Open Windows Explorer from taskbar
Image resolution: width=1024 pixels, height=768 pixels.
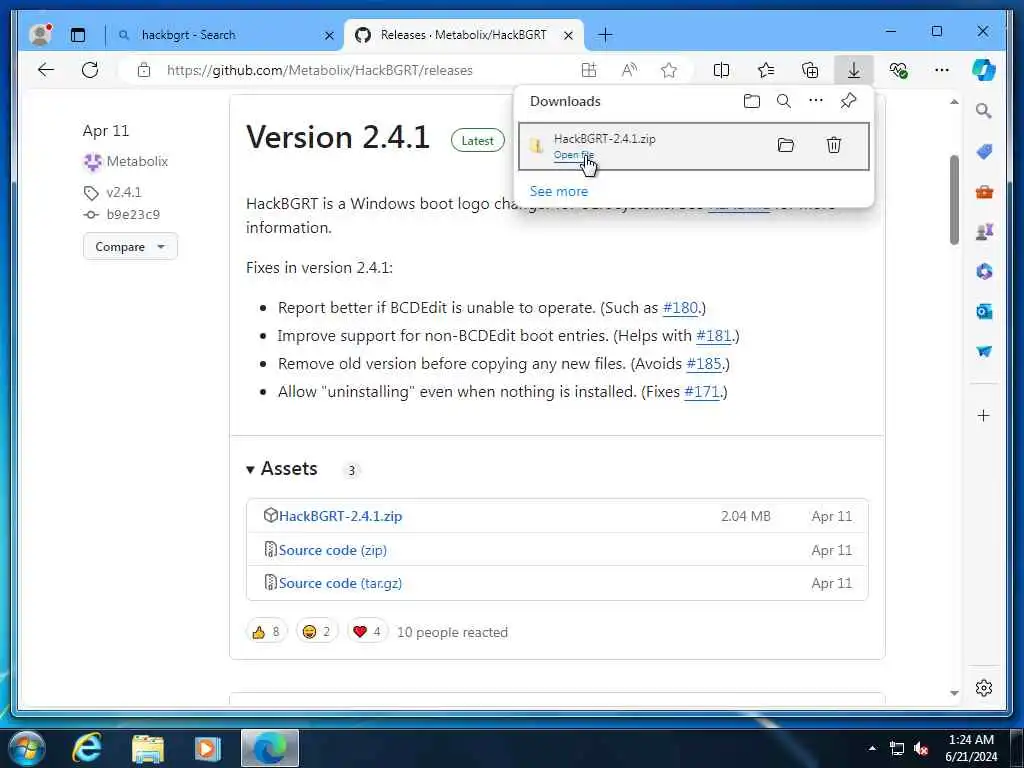click(x=148, y=748)
